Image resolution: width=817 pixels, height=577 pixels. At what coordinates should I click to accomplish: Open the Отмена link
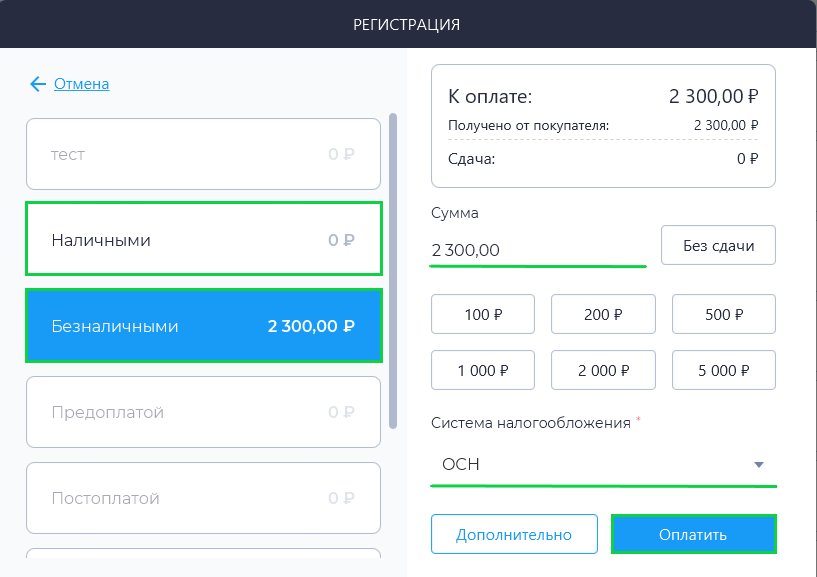pyautogui.click(x=82, y=84)
